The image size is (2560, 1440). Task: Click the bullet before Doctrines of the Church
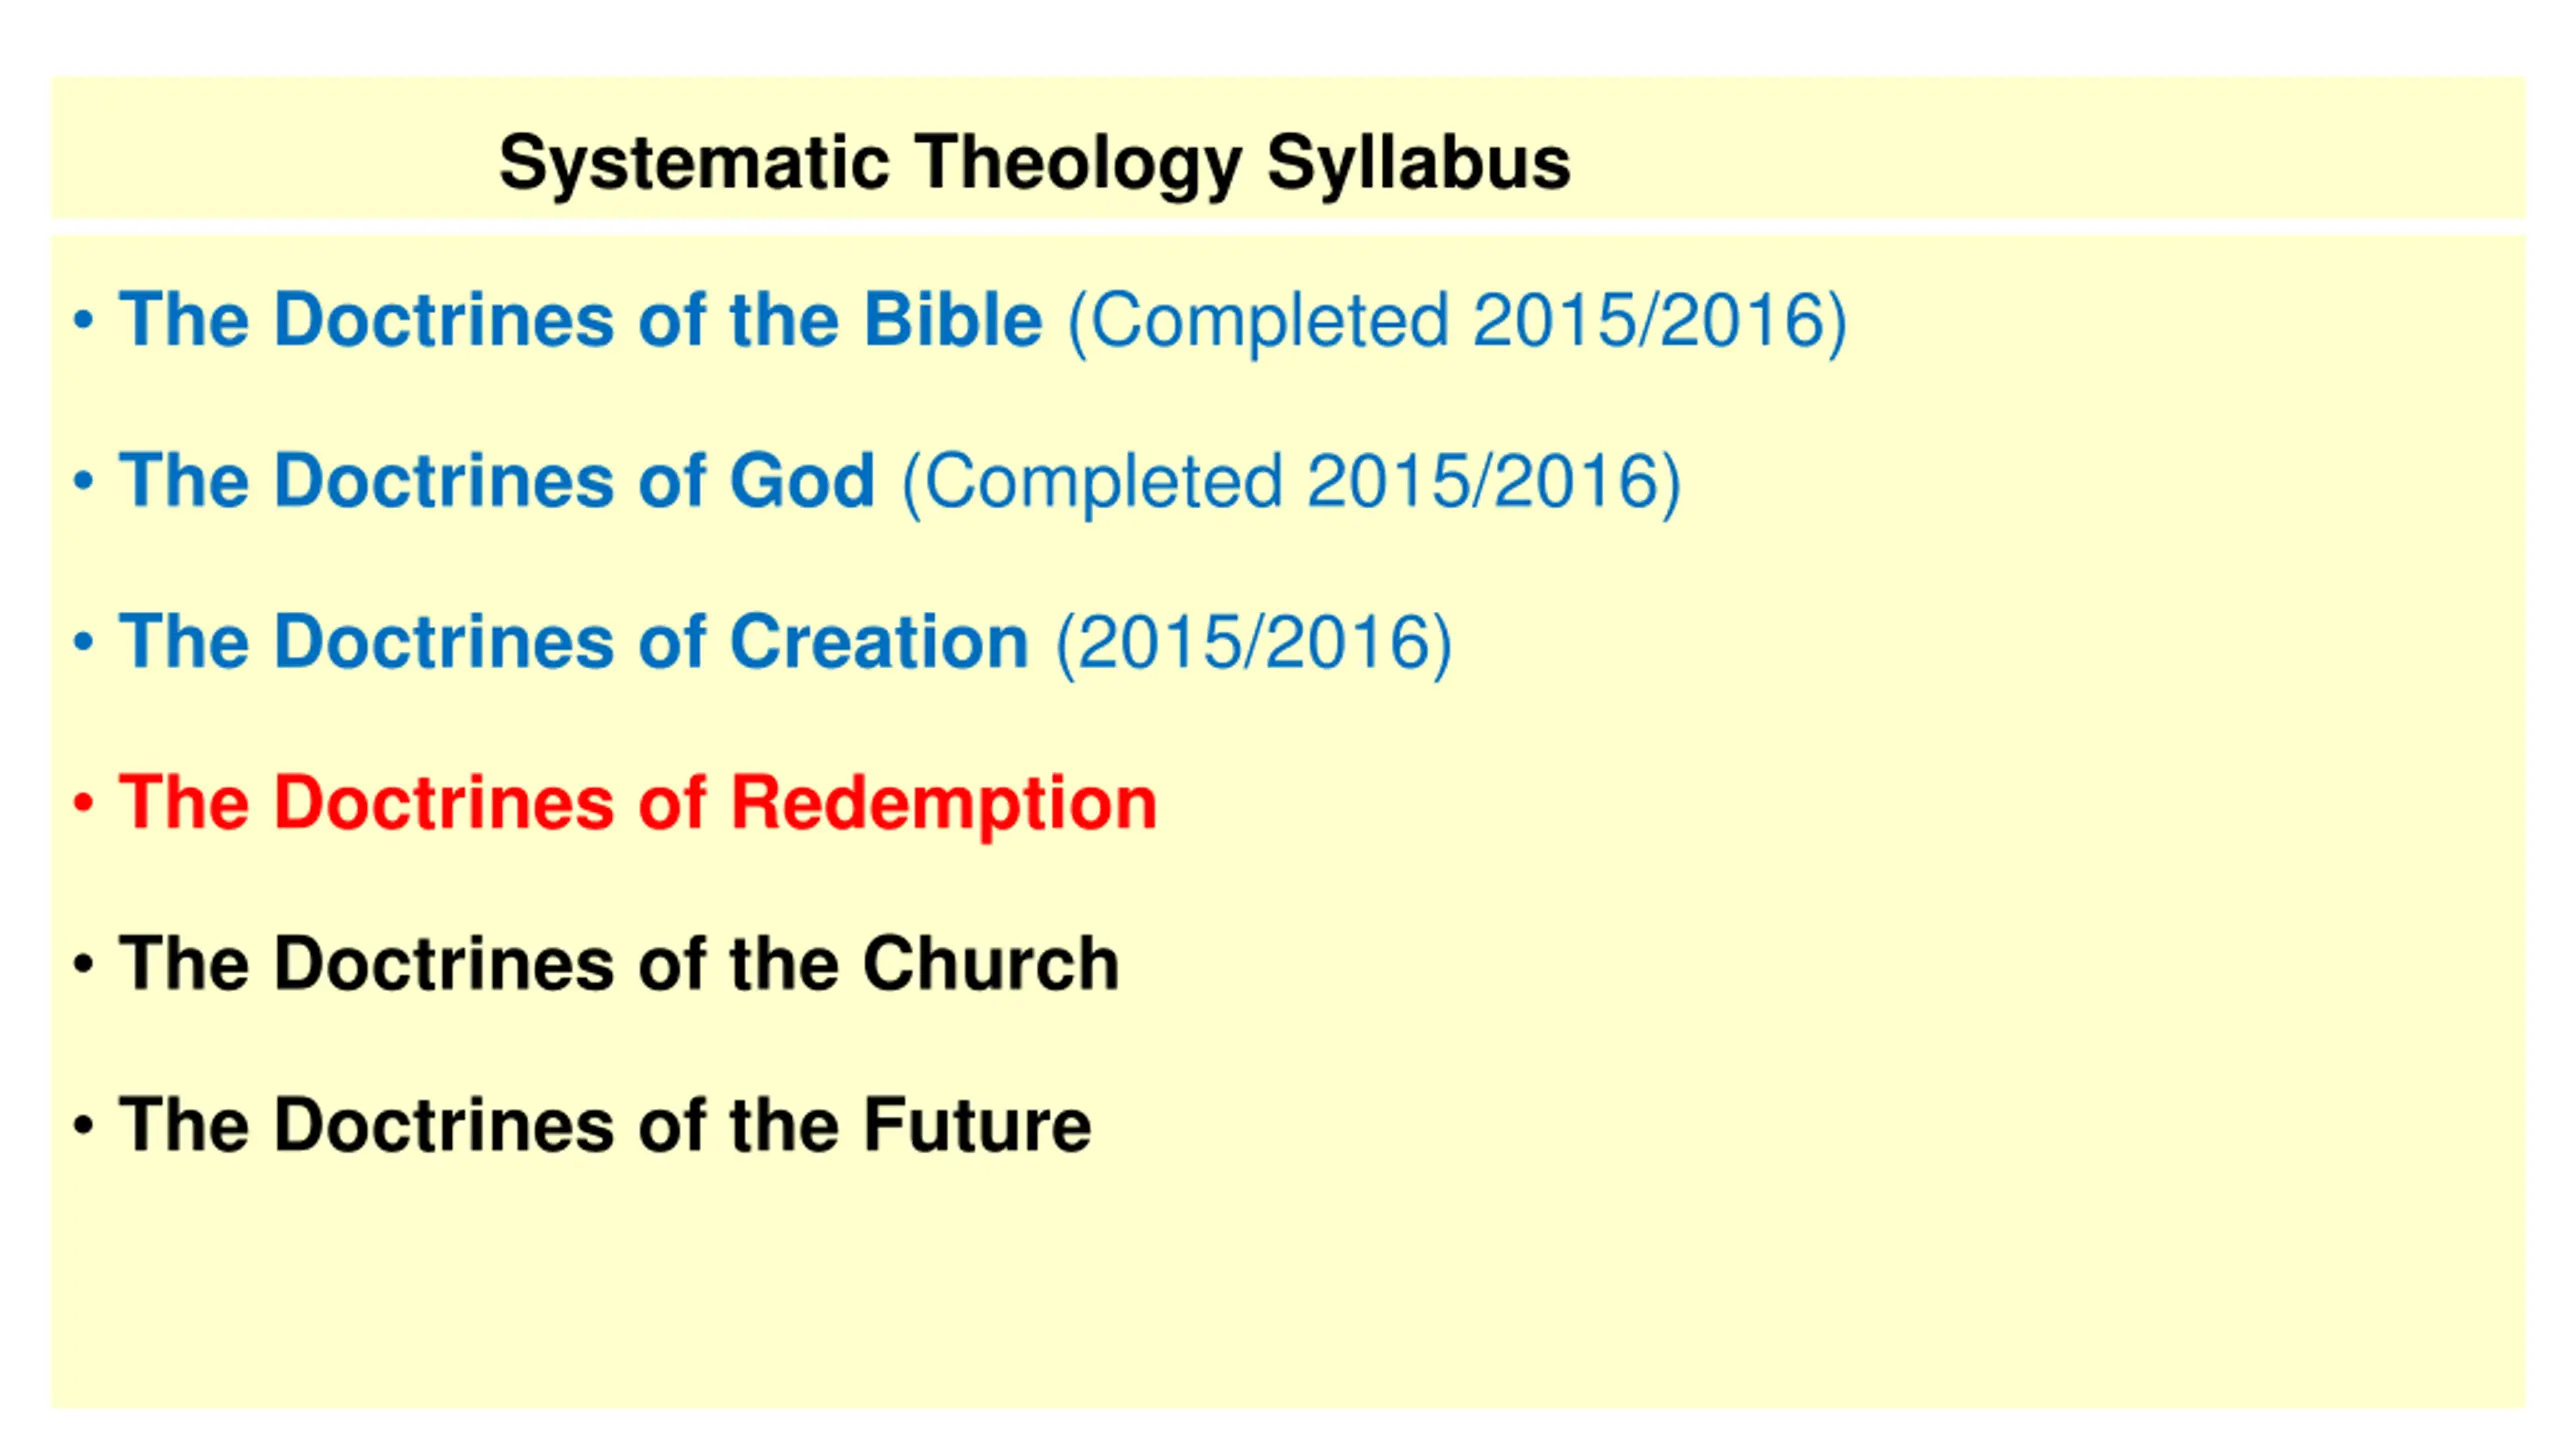pyautogui.click(x=84, y=965)
